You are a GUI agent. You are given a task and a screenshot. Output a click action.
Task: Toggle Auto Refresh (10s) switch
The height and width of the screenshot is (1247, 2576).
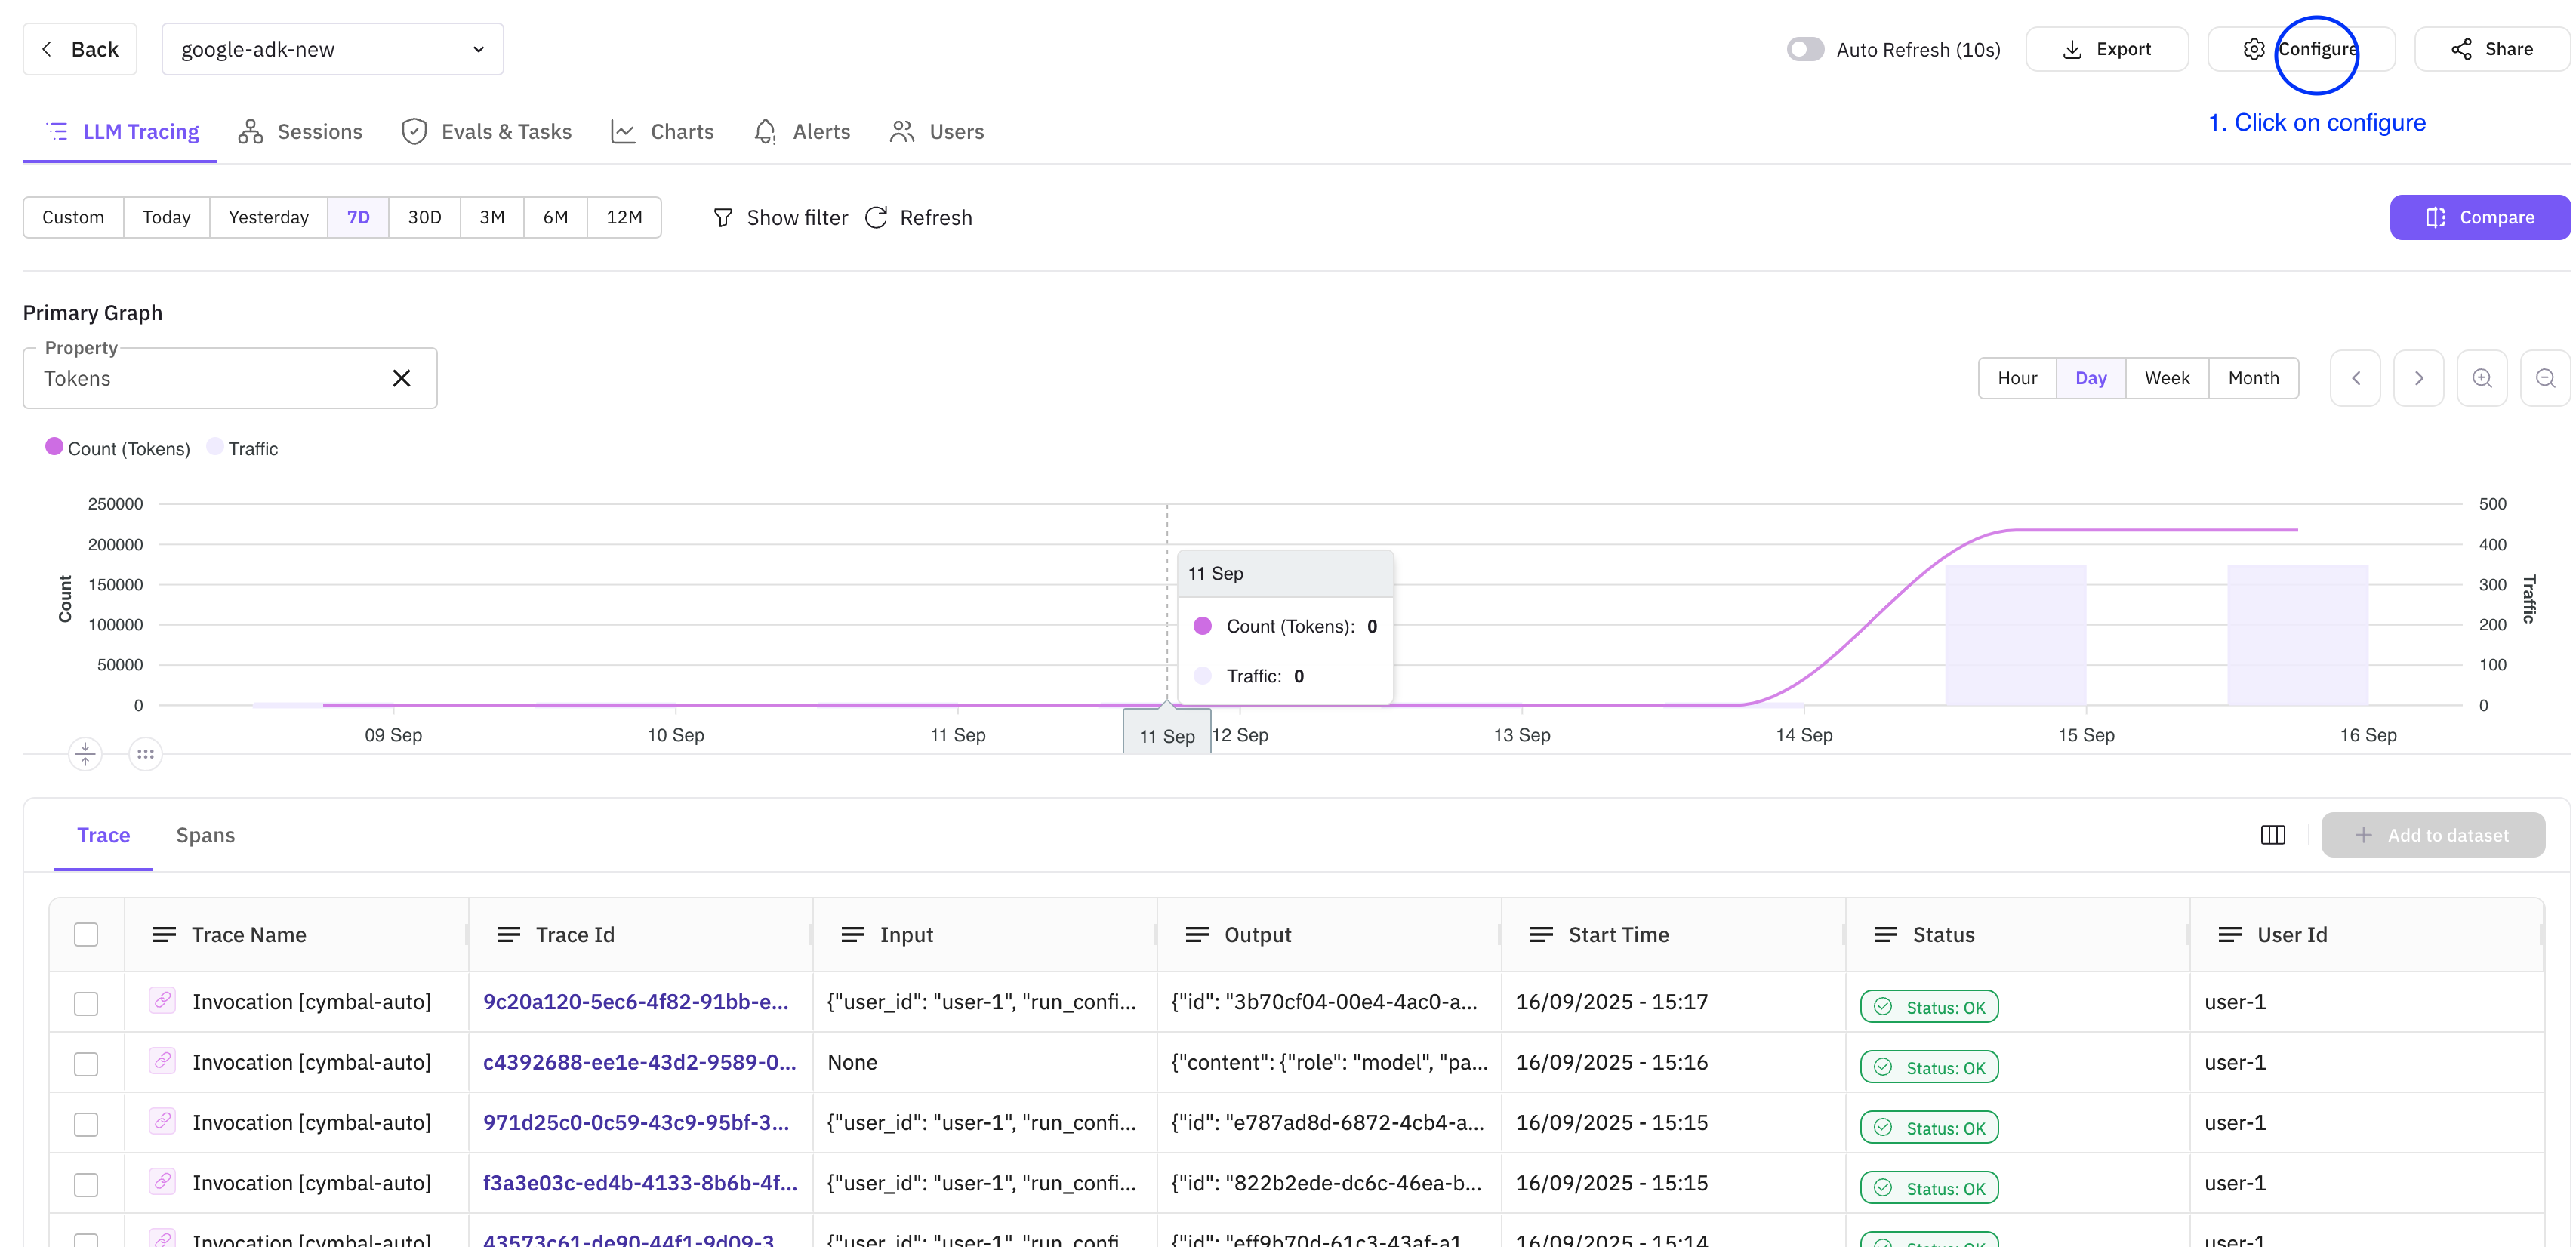(1805, 49)
